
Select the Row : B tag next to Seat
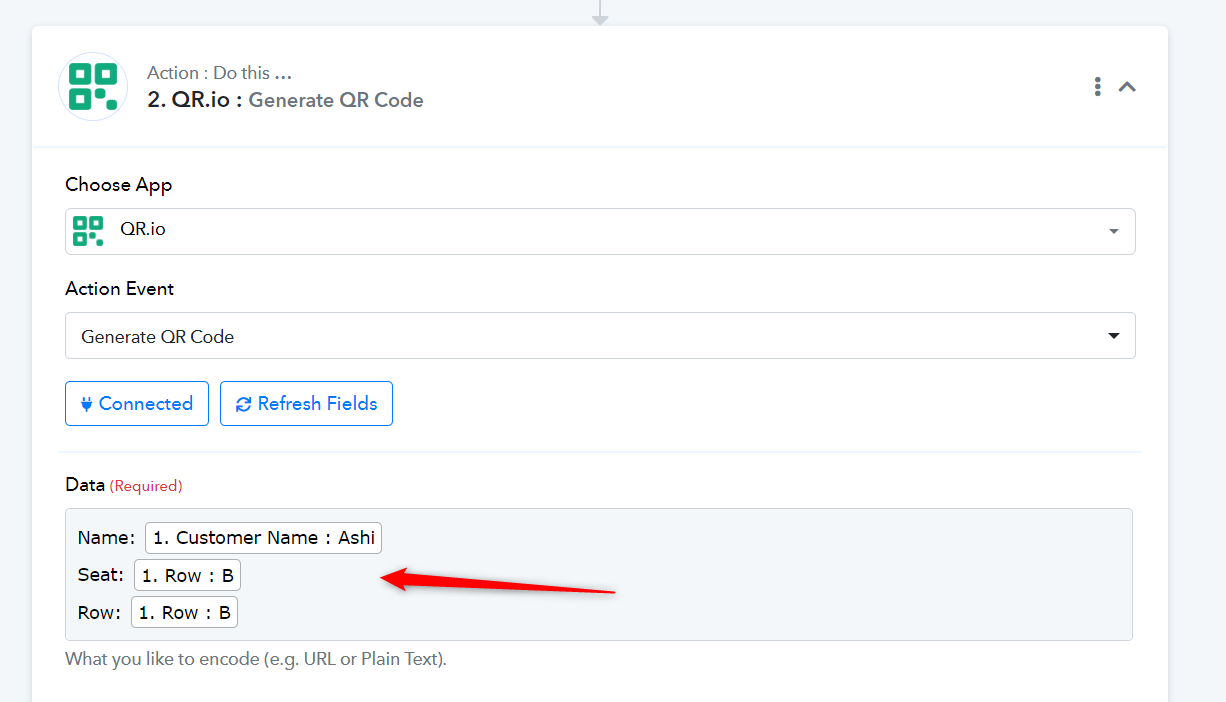pyautogui.click(x=187, y=575)
